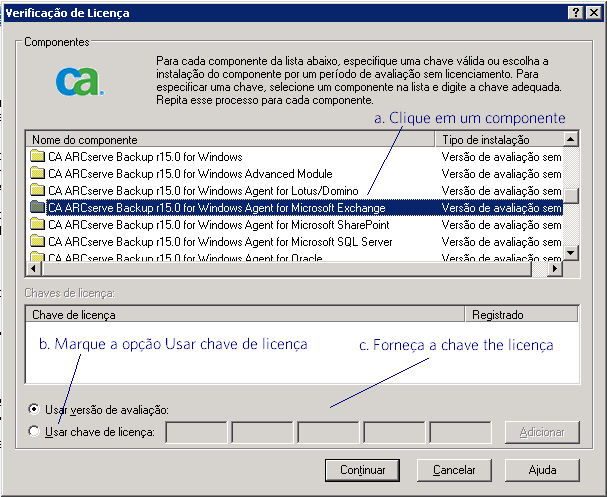Select the Agent for Microsoft SharePoint folder icon
This screenshot has width=607, height=497.
(x=38, y=225)
